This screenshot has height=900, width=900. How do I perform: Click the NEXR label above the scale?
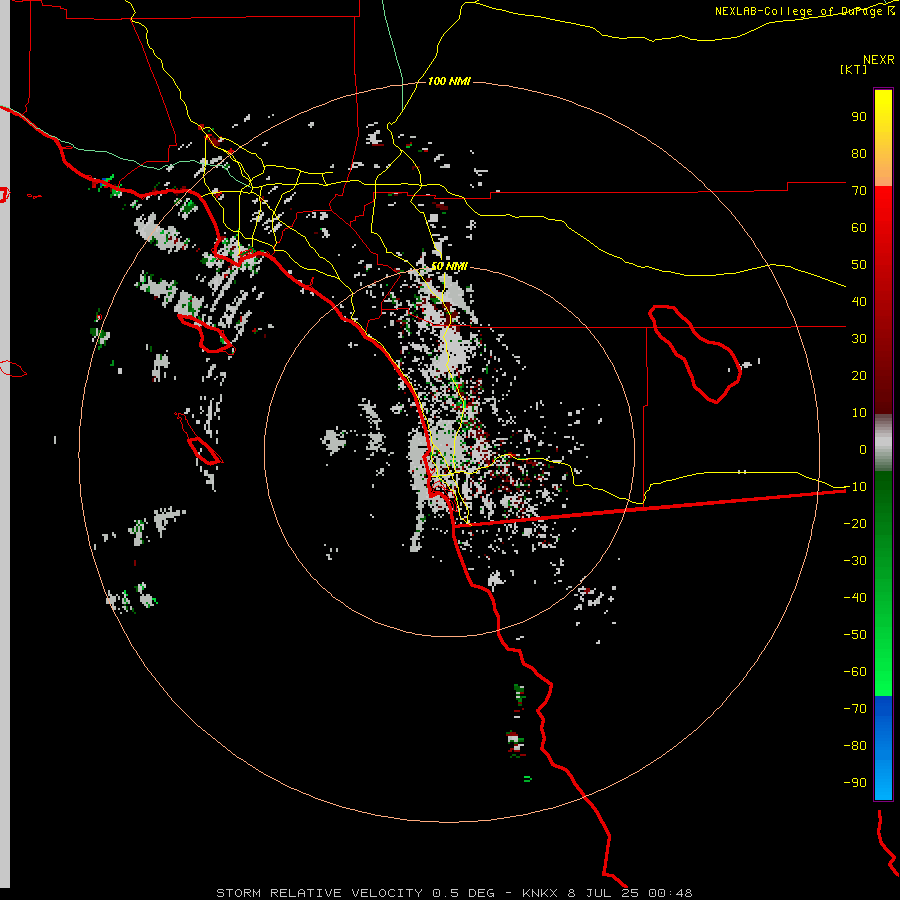click(x=878, y=60)
